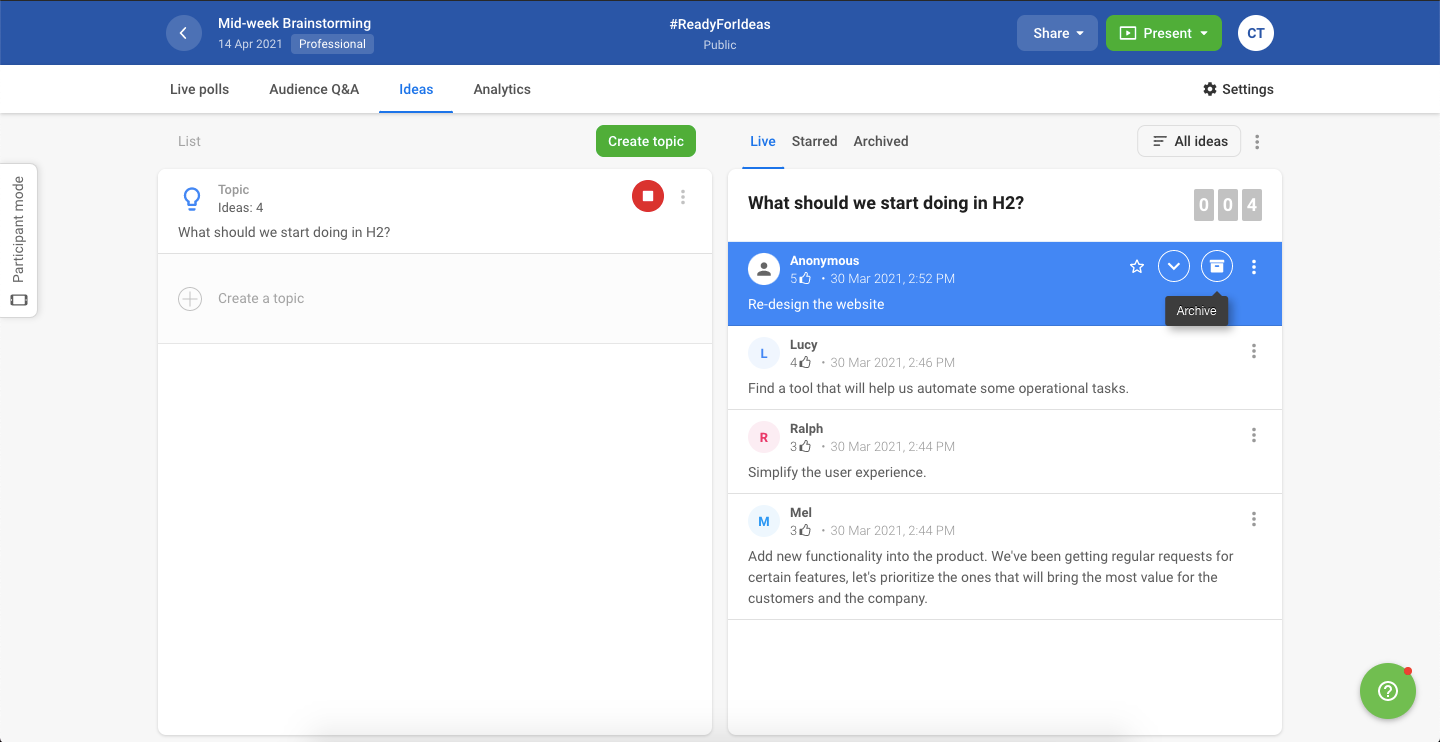Go back using the header arrow
This screenshot has width=1440, height=742.
point(183,33)
